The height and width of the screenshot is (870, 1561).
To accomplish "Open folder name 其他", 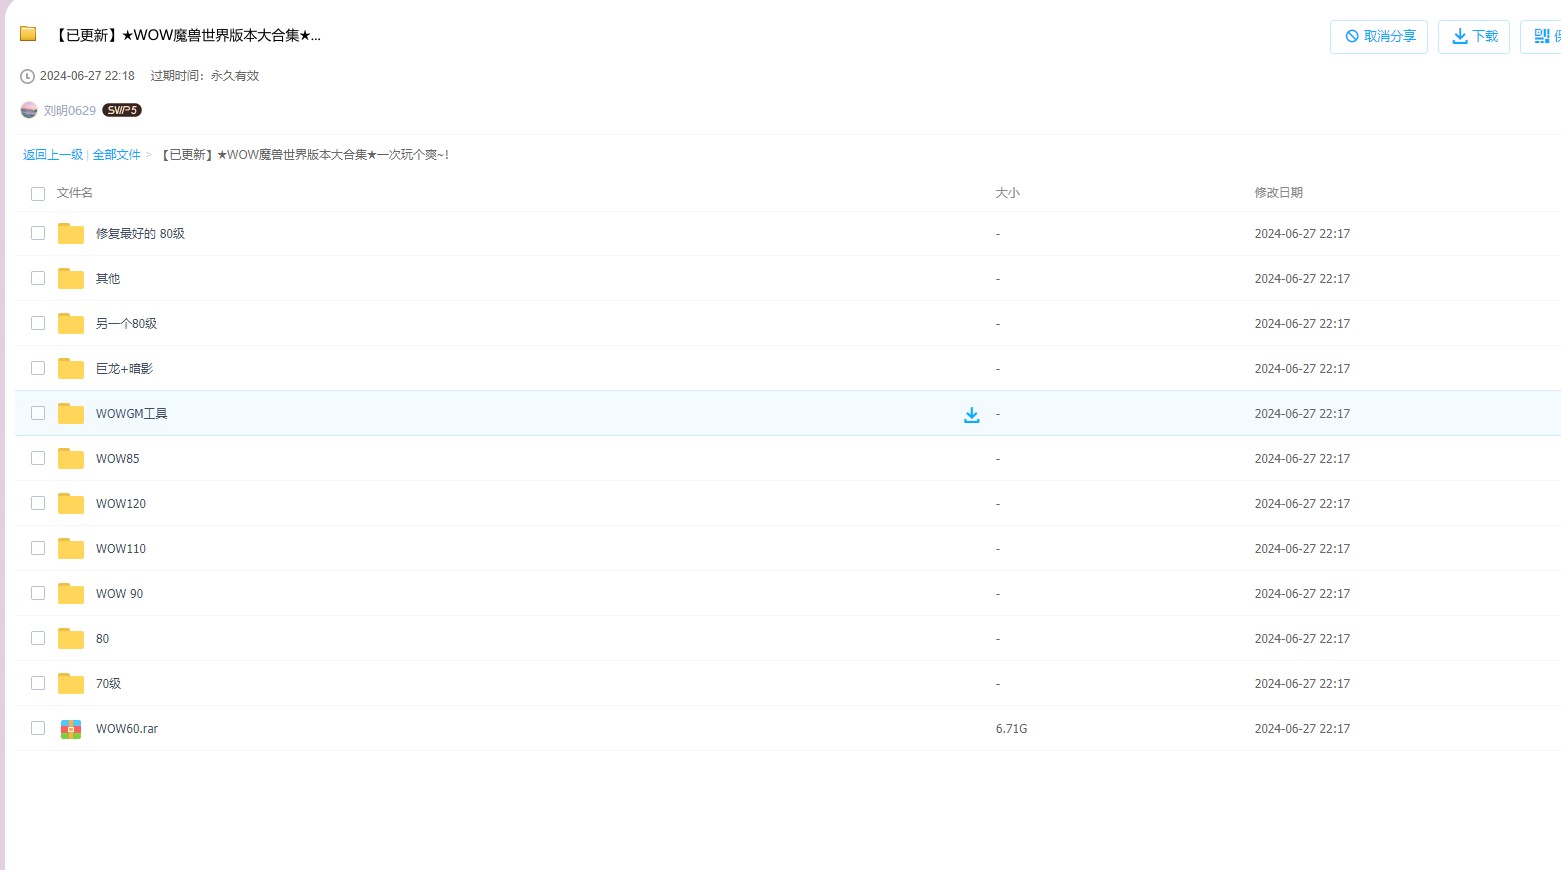I will (108, 279).
